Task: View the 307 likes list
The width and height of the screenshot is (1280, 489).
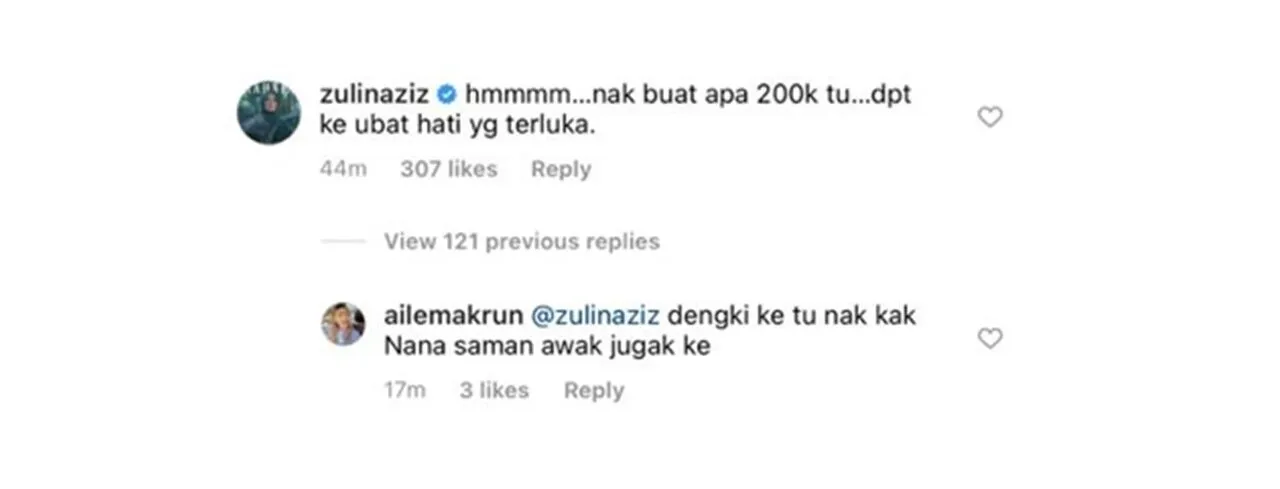Action: point(448,169)
